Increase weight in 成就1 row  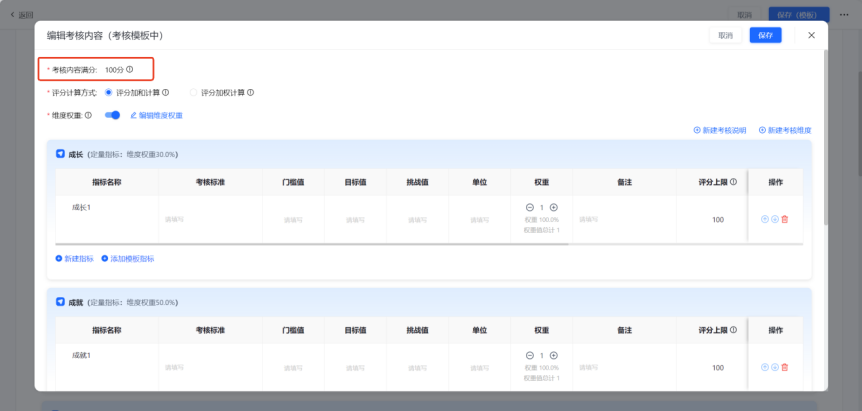[x=554, y=356]
